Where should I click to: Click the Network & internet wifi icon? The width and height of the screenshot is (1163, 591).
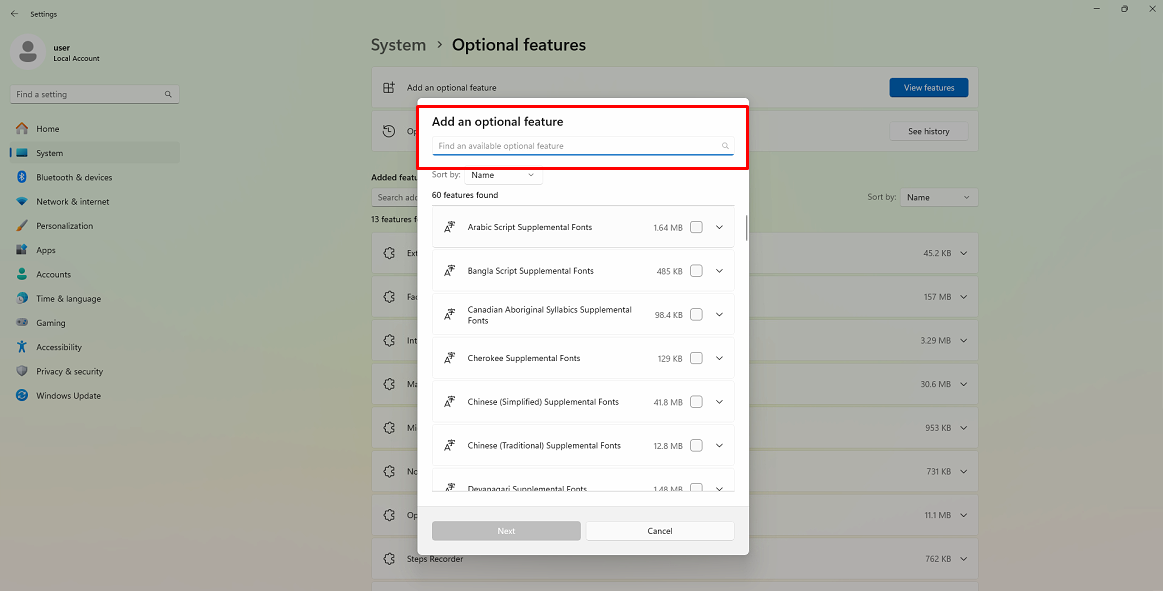pyautogui.click(x=22, y=202)
